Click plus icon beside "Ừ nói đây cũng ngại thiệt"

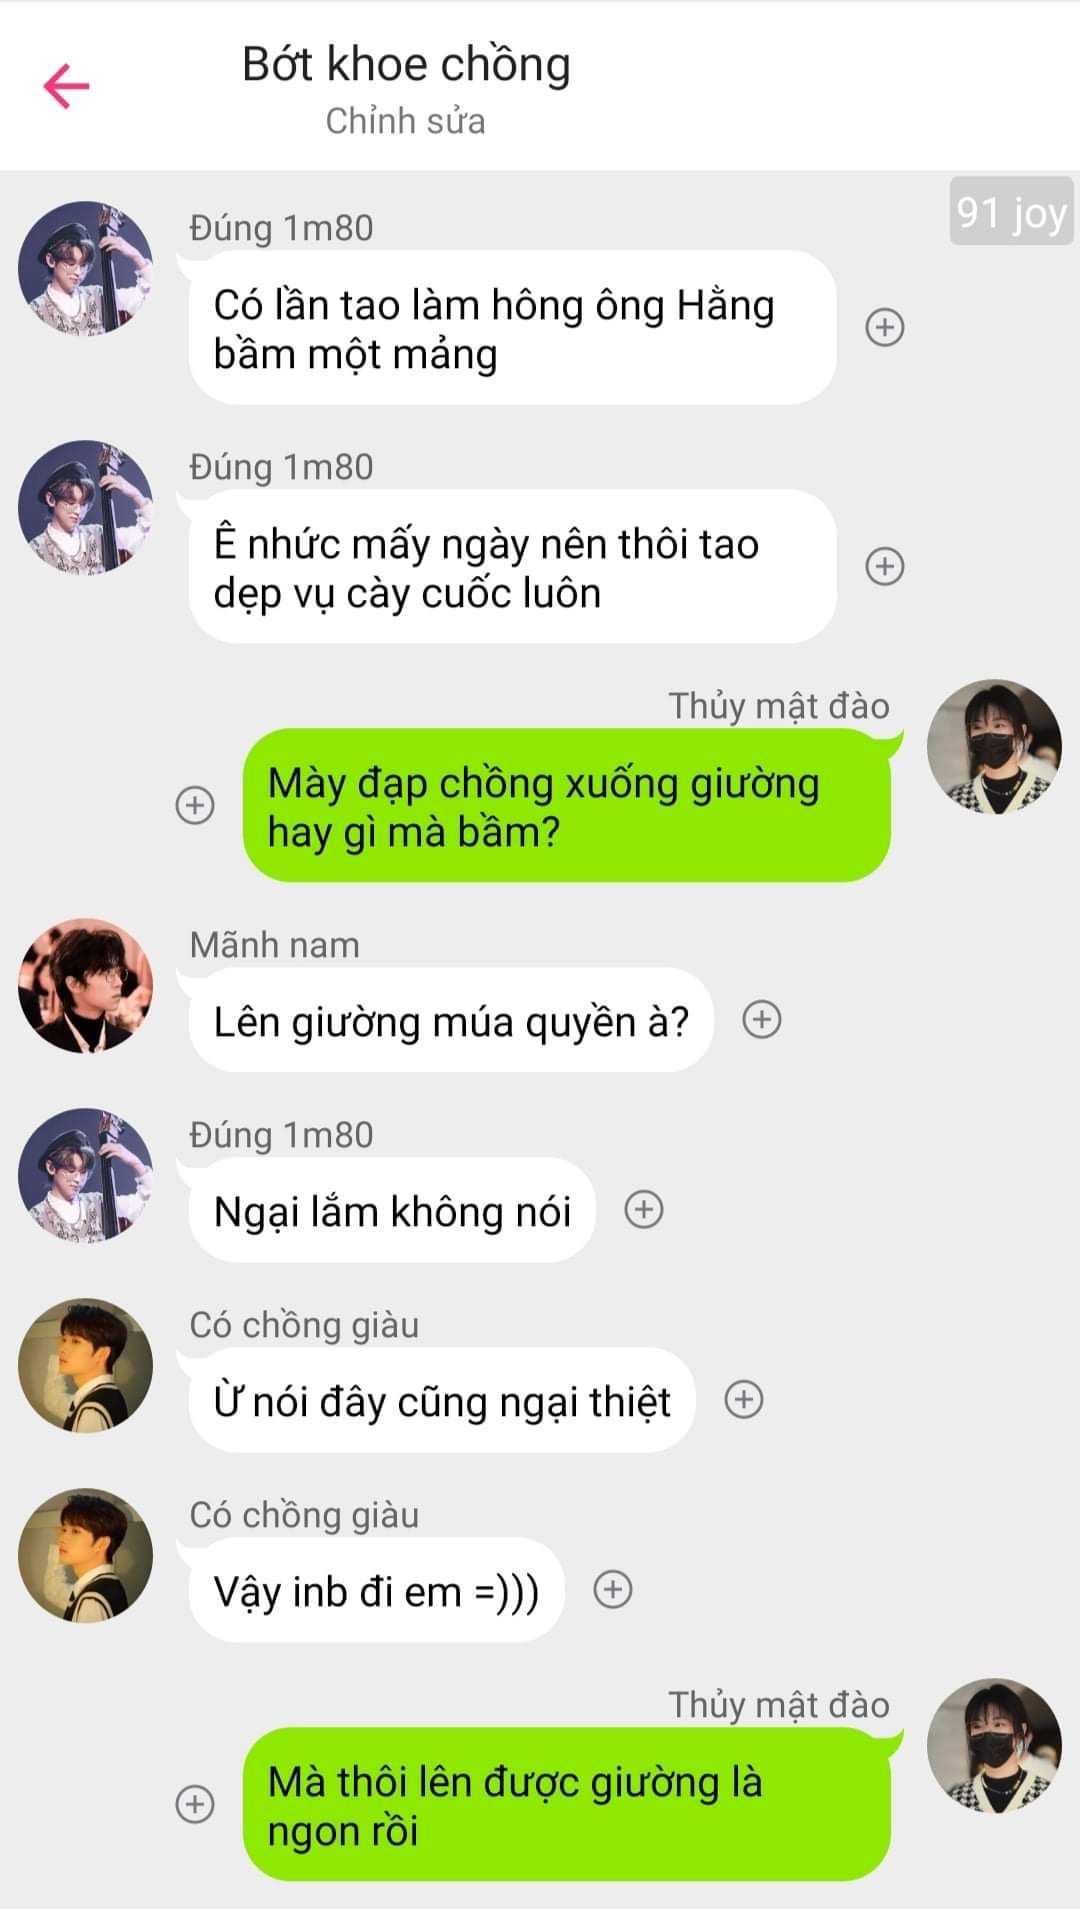point(743,1399)
